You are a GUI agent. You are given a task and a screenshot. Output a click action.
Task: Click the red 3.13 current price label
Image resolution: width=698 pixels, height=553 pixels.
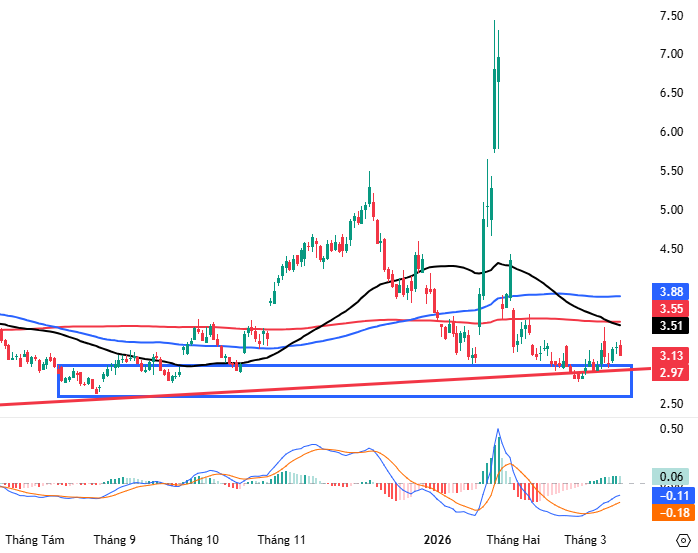click(x=671, y=356)
